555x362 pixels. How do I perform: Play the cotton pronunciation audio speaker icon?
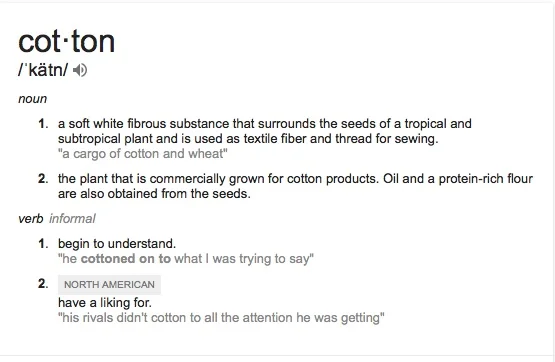(80, 70)
